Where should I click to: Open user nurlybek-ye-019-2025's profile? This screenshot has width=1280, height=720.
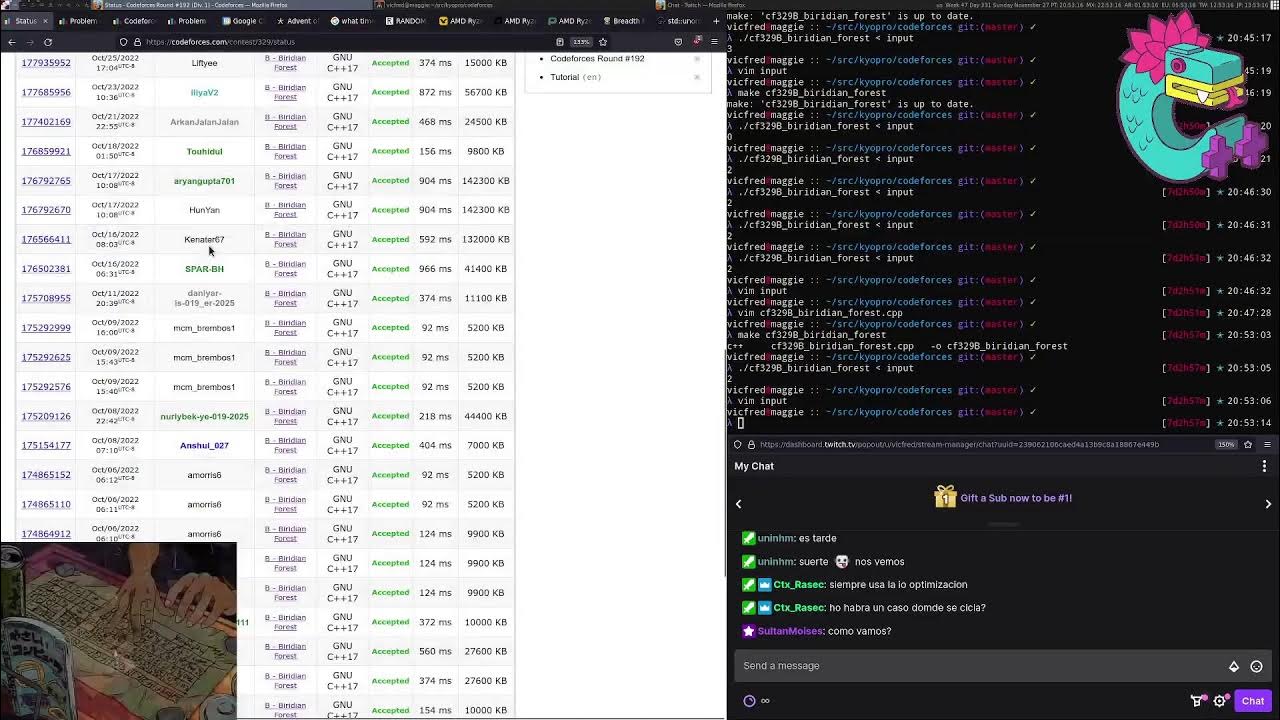pos(204,416)
